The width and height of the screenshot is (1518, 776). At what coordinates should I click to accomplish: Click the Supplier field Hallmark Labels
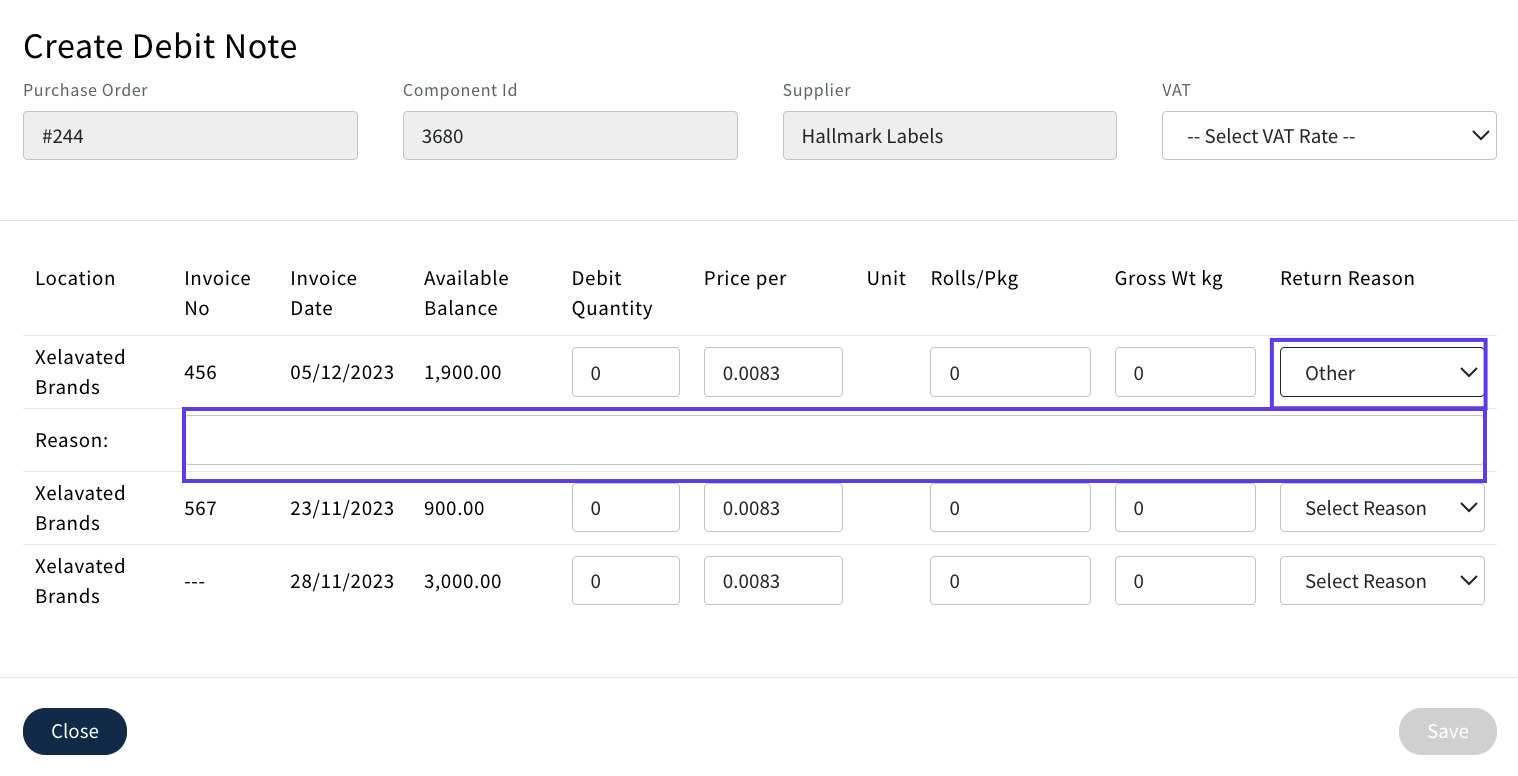click(949, 136)
